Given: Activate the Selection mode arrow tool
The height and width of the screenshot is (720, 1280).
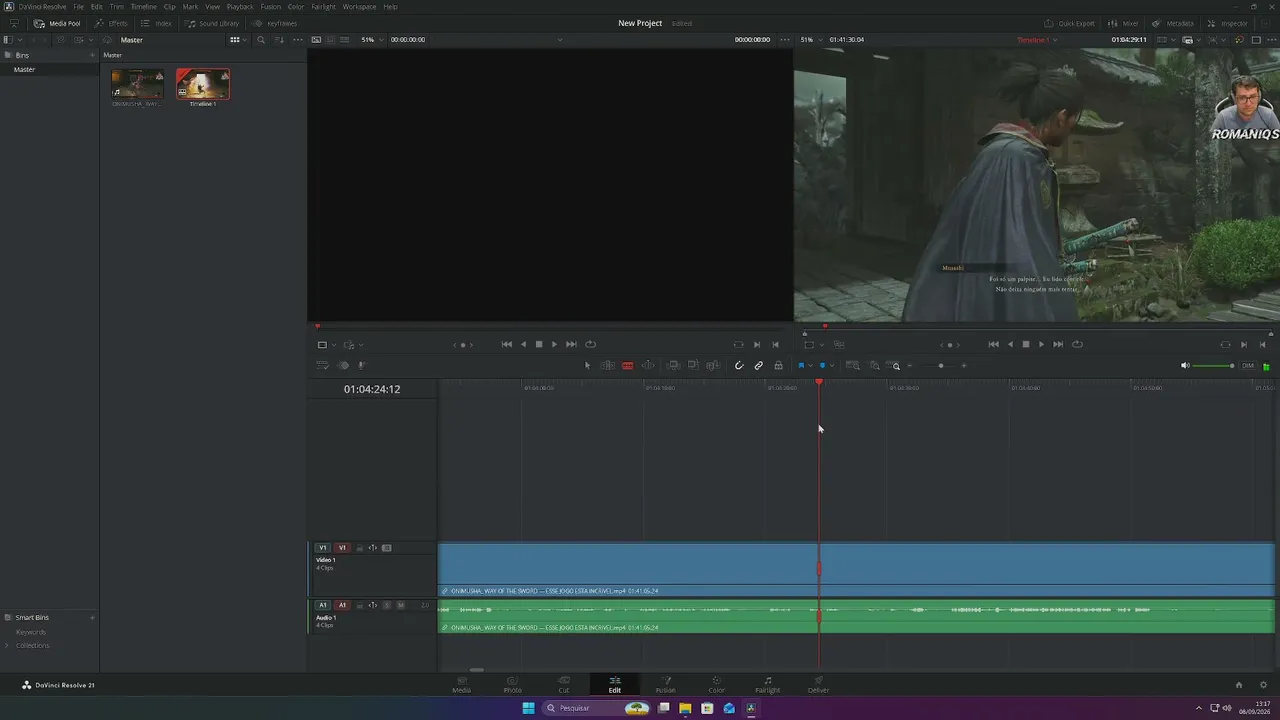Looking at the screenshot, I should click(588, 366).
